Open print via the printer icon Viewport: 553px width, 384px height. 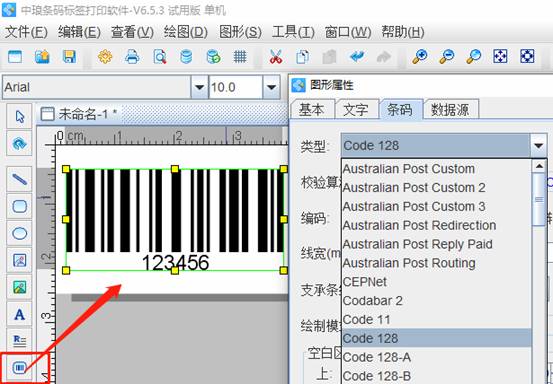[132, 56]
